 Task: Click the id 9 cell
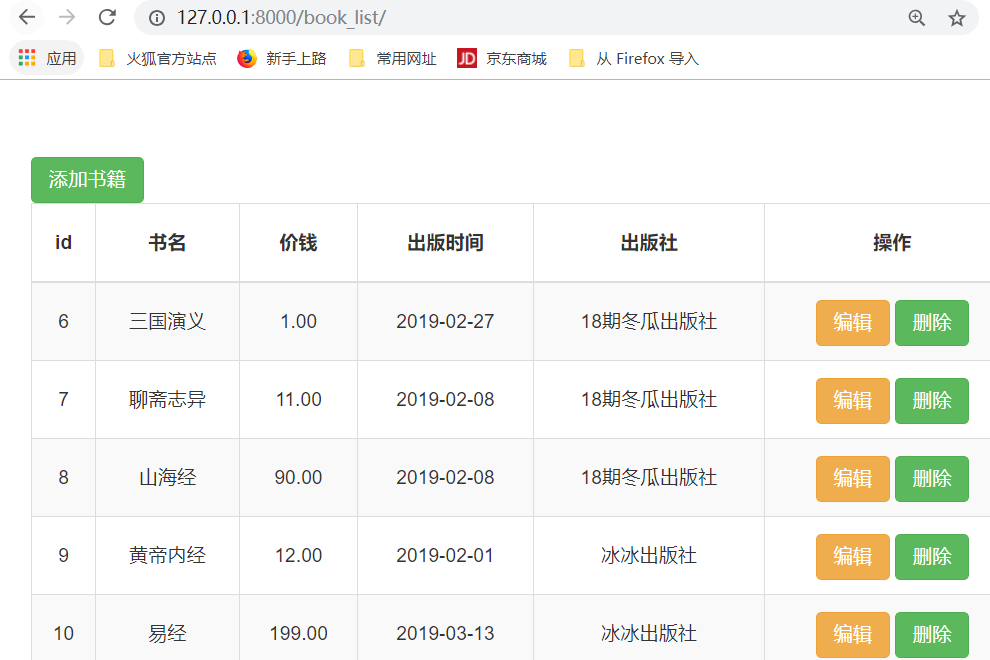63,556
